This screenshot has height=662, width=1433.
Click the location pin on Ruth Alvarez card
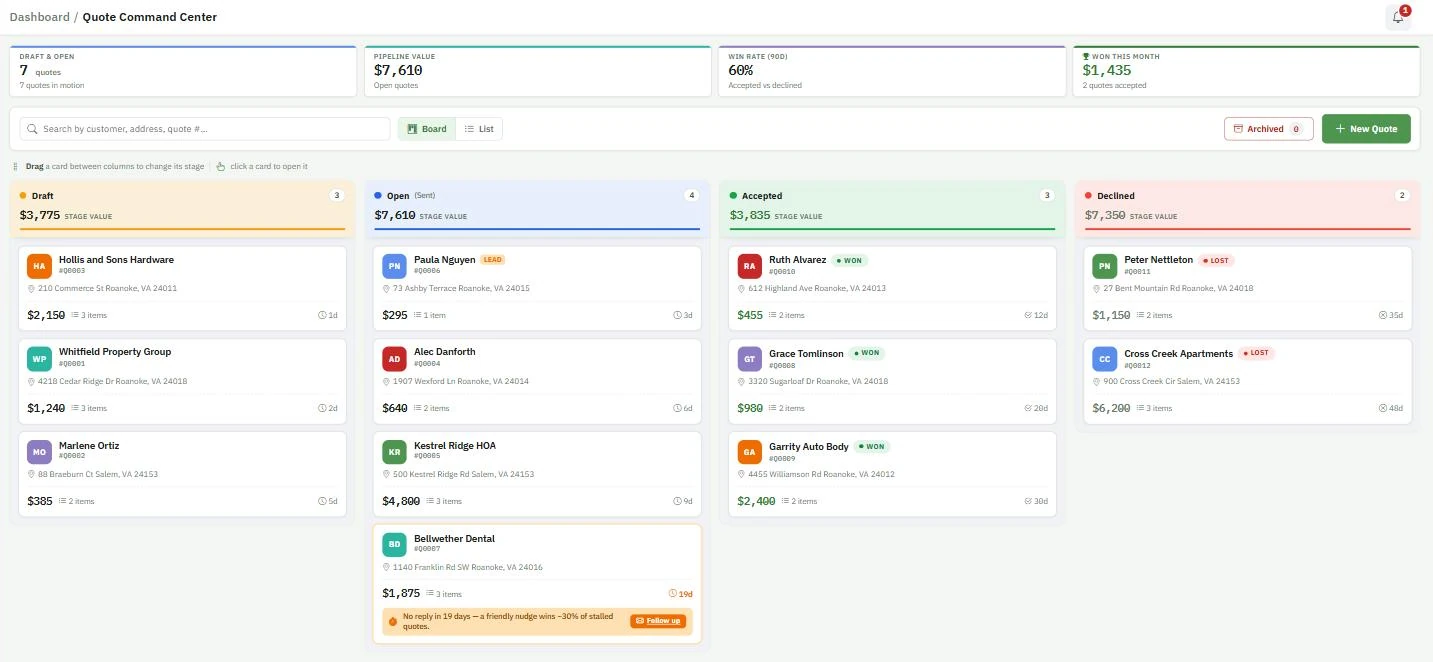[742, 288]
